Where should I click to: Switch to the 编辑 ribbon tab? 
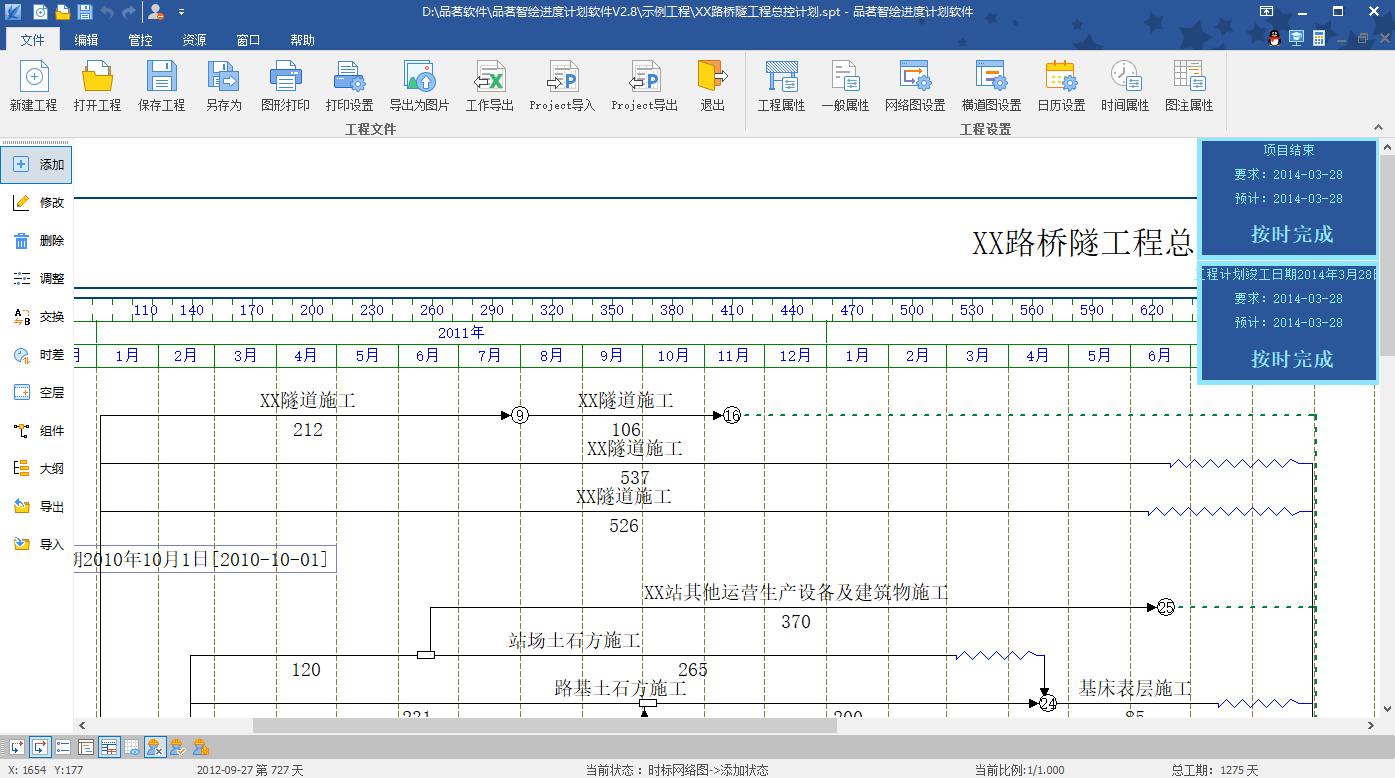coord(87,40)
